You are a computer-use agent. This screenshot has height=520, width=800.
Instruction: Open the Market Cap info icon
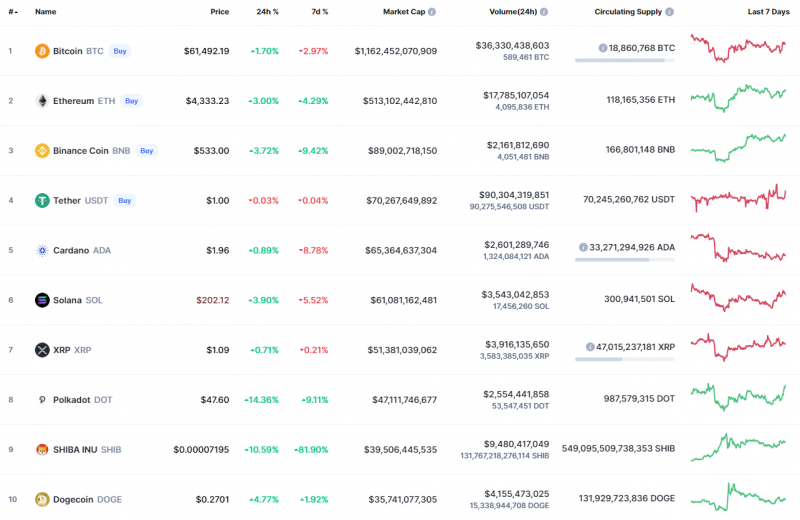[432, 12]
